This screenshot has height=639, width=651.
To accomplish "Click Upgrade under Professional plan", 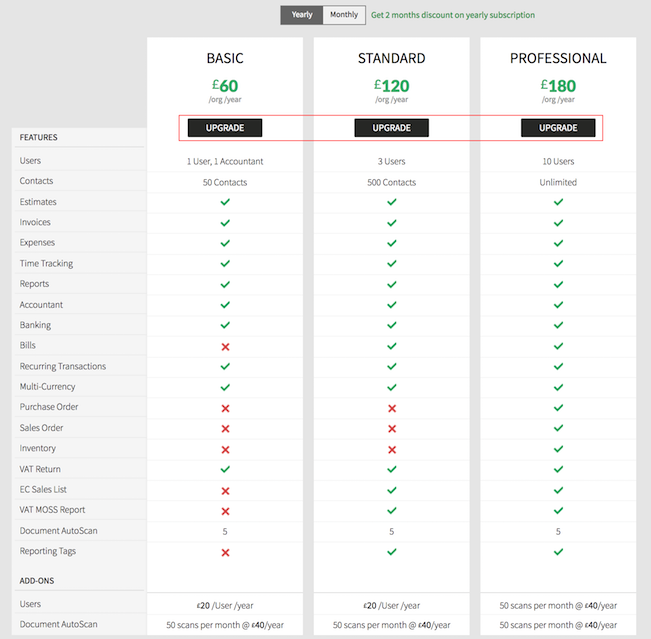I will 558,128.
